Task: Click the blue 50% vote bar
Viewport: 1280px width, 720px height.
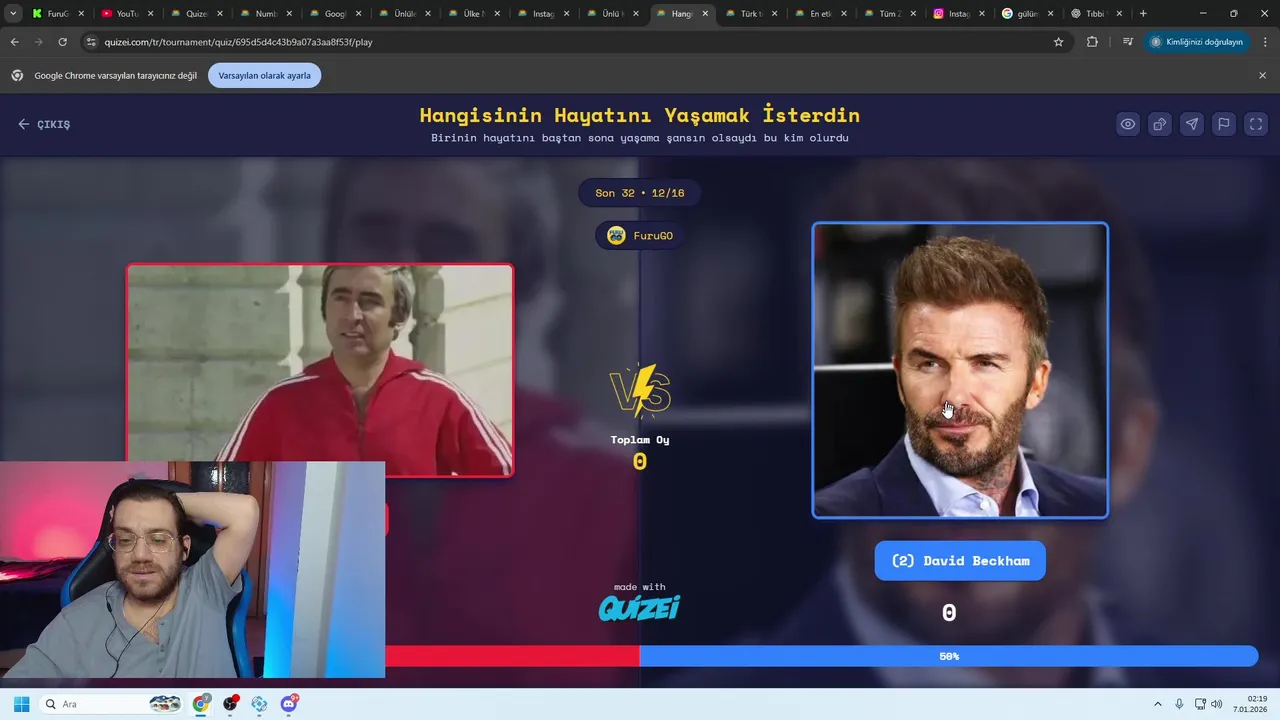Action: point(948,656)
